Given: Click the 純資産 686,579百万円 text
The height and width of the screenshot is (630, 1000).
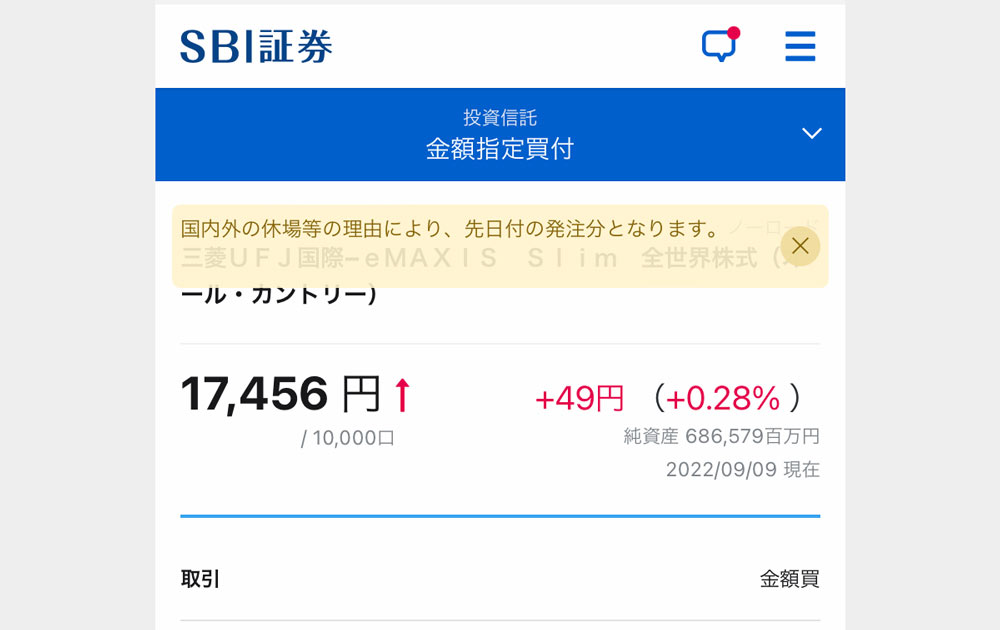Looking at the screenshot, I should [x=721, y=436].
